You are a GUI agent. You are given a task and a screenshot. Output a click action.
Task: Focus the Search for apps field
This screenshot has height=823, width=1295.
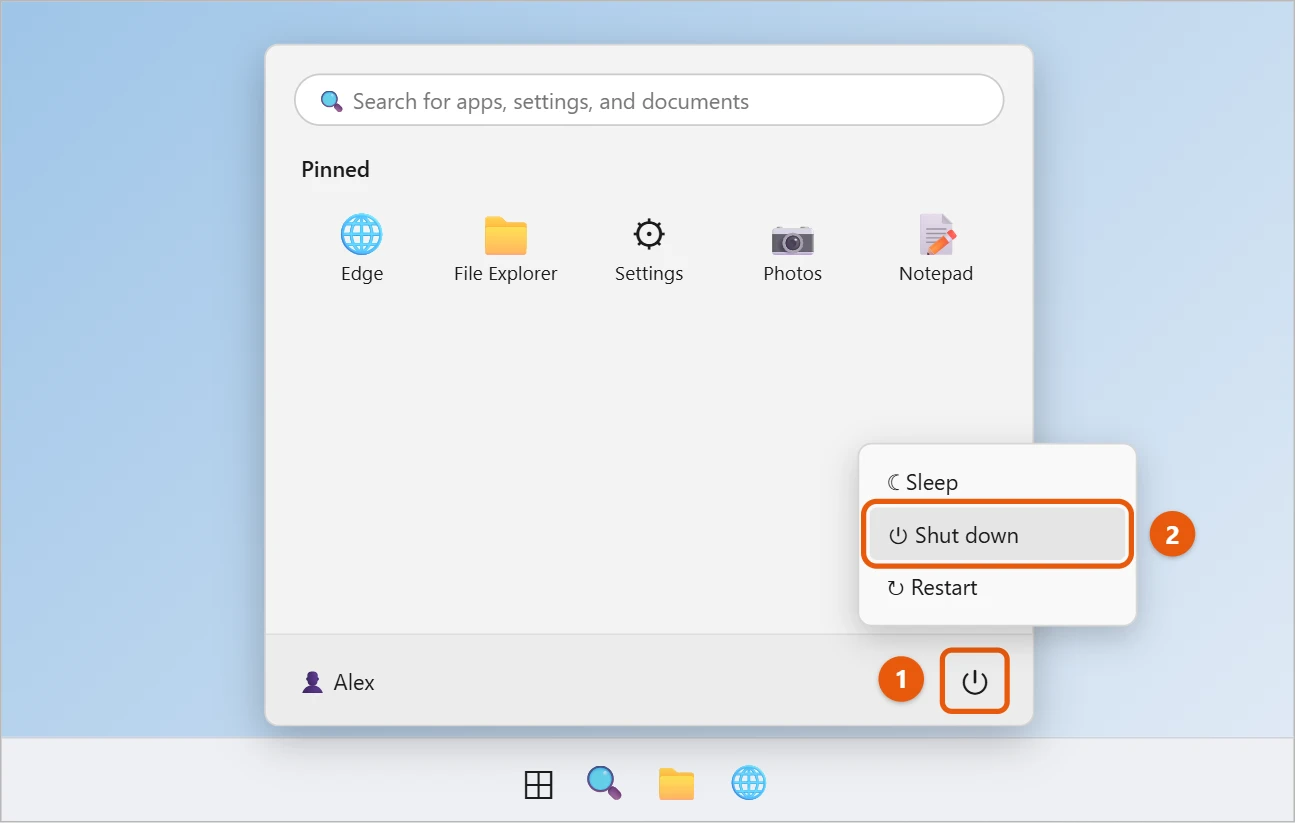(x=649, y=100)
